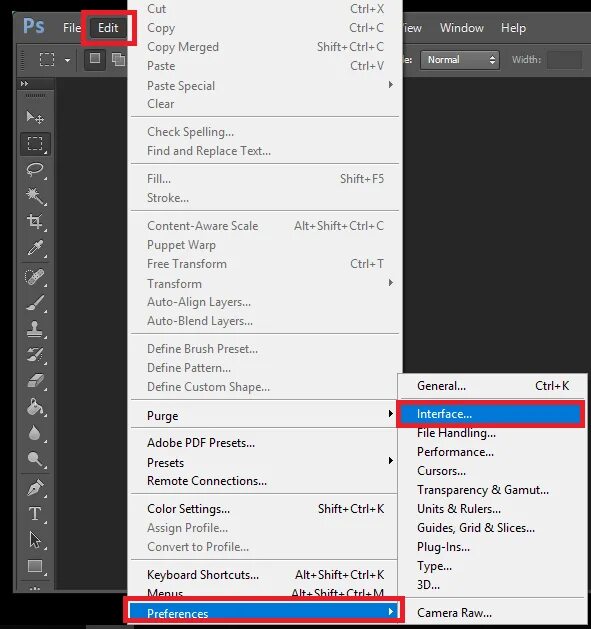Viewport: 591px width, 629px height.
Task: Select the Eraser tool
Action: tap(35, 381)
